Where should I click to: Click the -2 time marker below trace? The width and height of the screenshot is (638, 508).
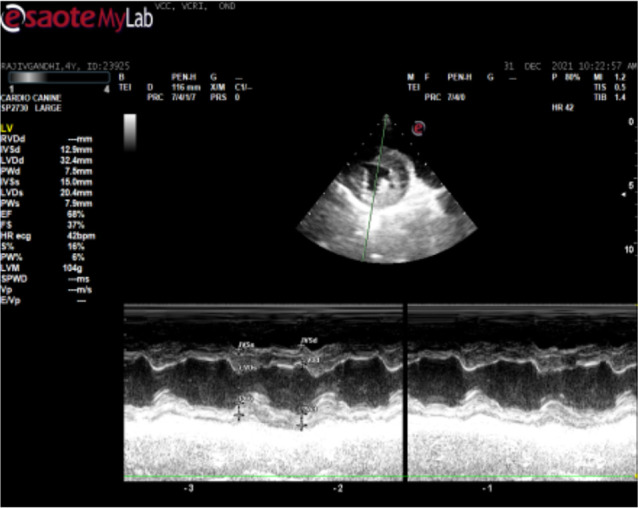339,491
